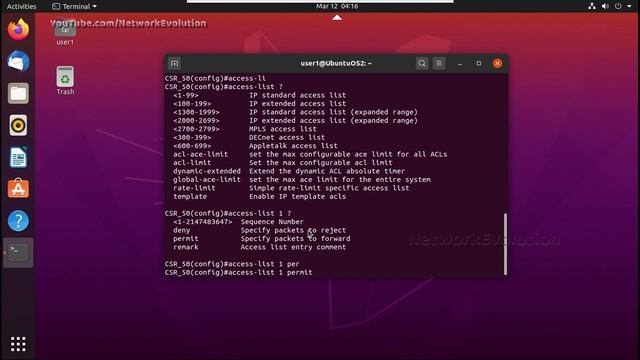The height and width of the screenshot is (360, 640).
Task: Click the 'access-list 1 permit' command line
Action: [x=238, y=272]
